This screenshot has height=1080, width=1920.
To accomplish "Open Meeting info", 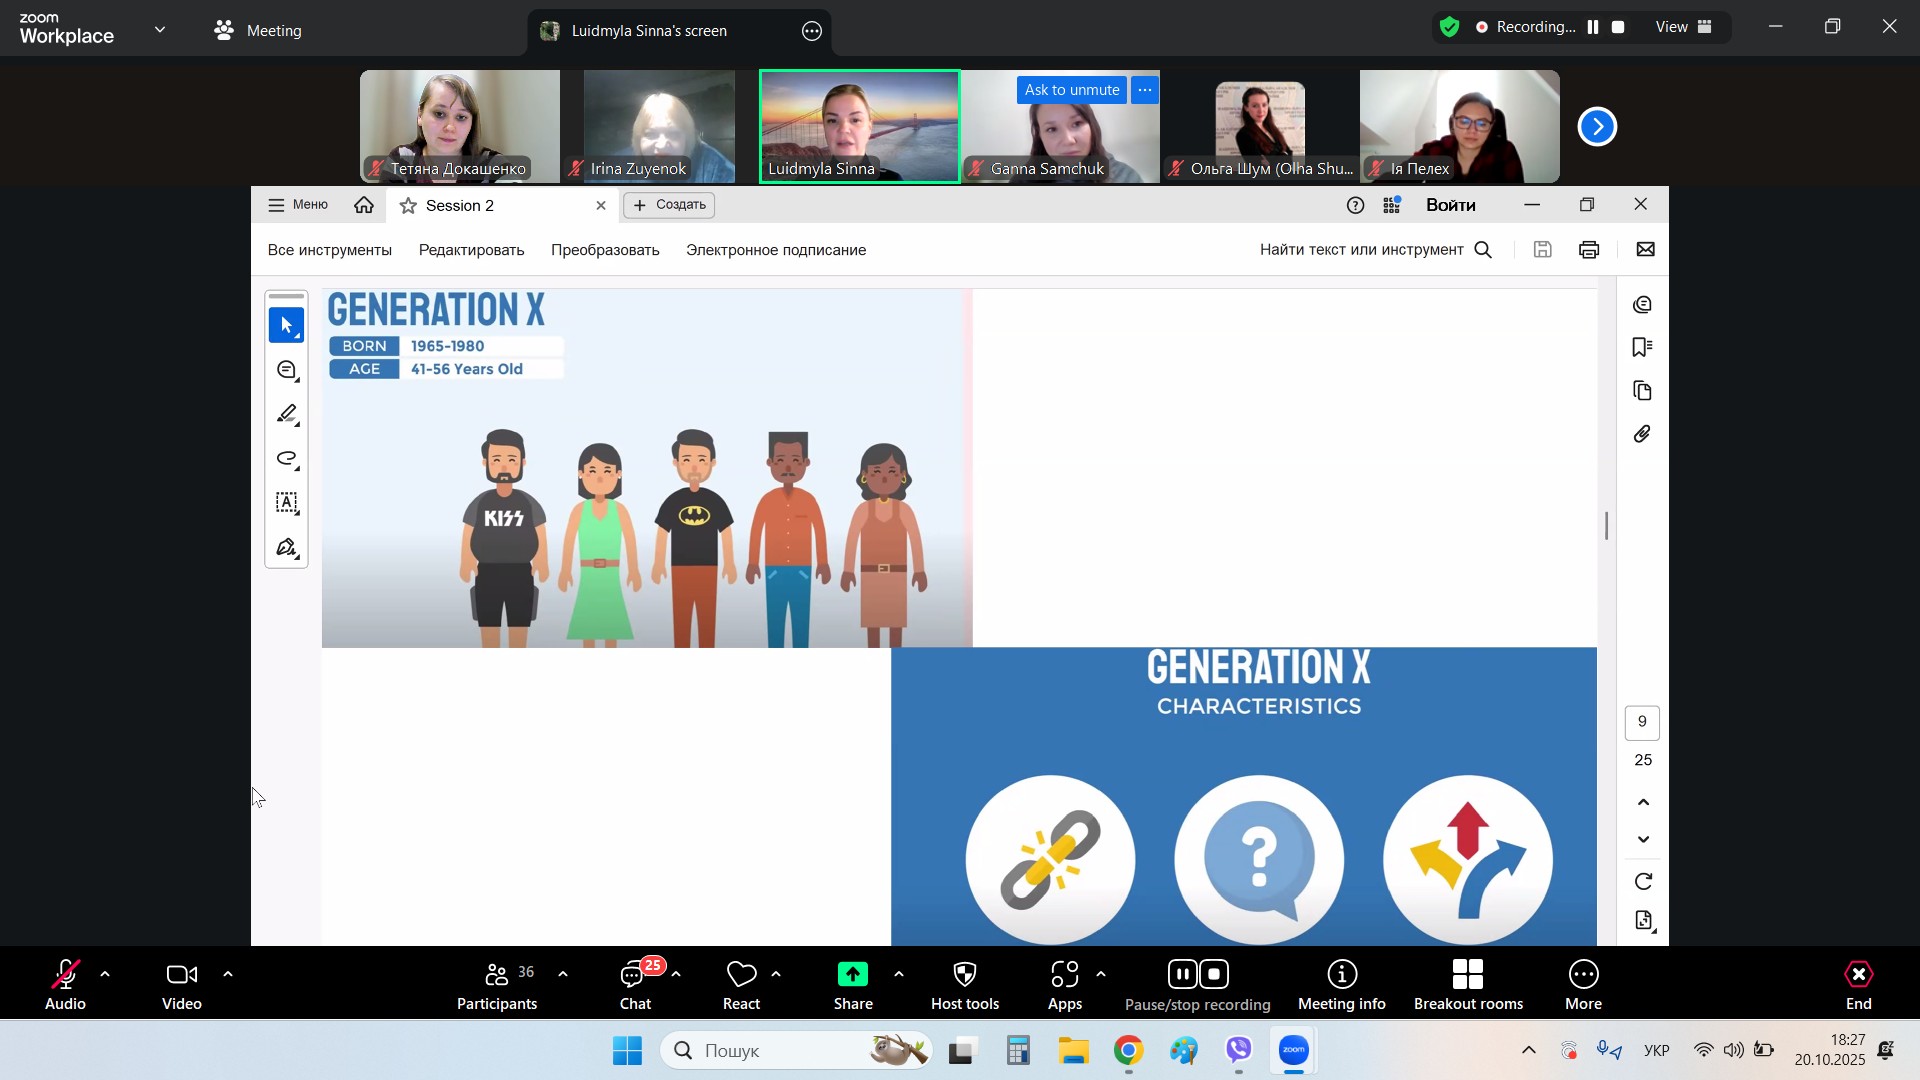I will [x=1341, y=976].
